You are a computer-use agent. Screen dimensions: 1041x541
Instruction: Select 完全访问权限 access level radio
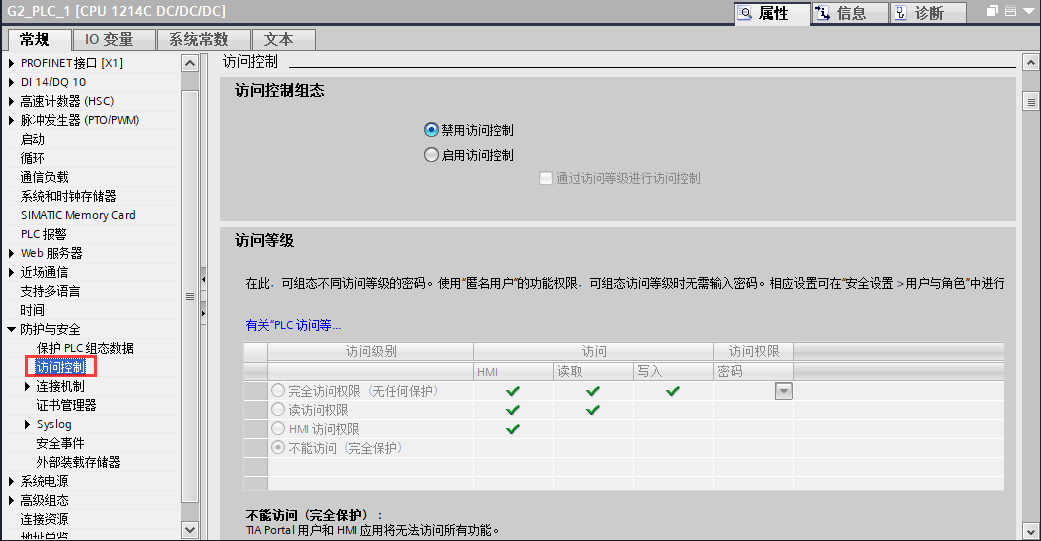[278, 391]
